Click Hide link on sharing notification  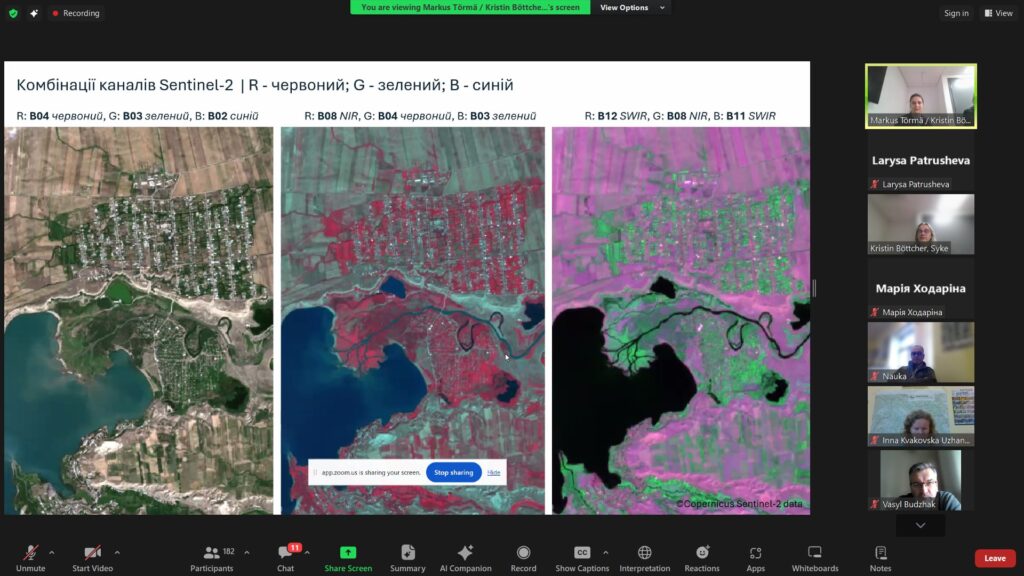(x=494, y=472)
